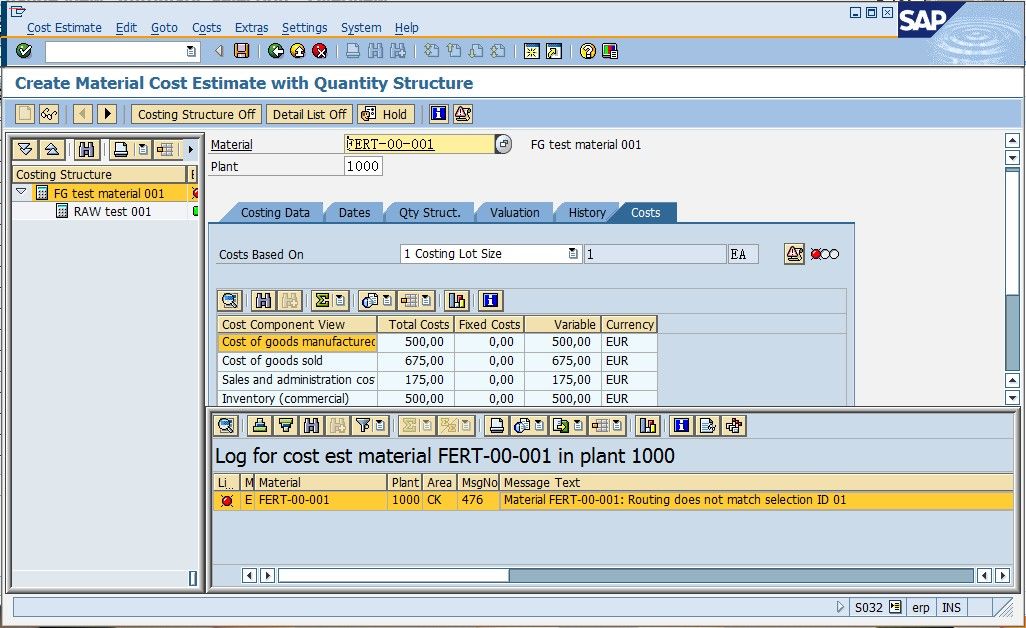Click the Plant input field
Image resolution: width=1026 pixels, height=628 pixels.
coord(363,166)
